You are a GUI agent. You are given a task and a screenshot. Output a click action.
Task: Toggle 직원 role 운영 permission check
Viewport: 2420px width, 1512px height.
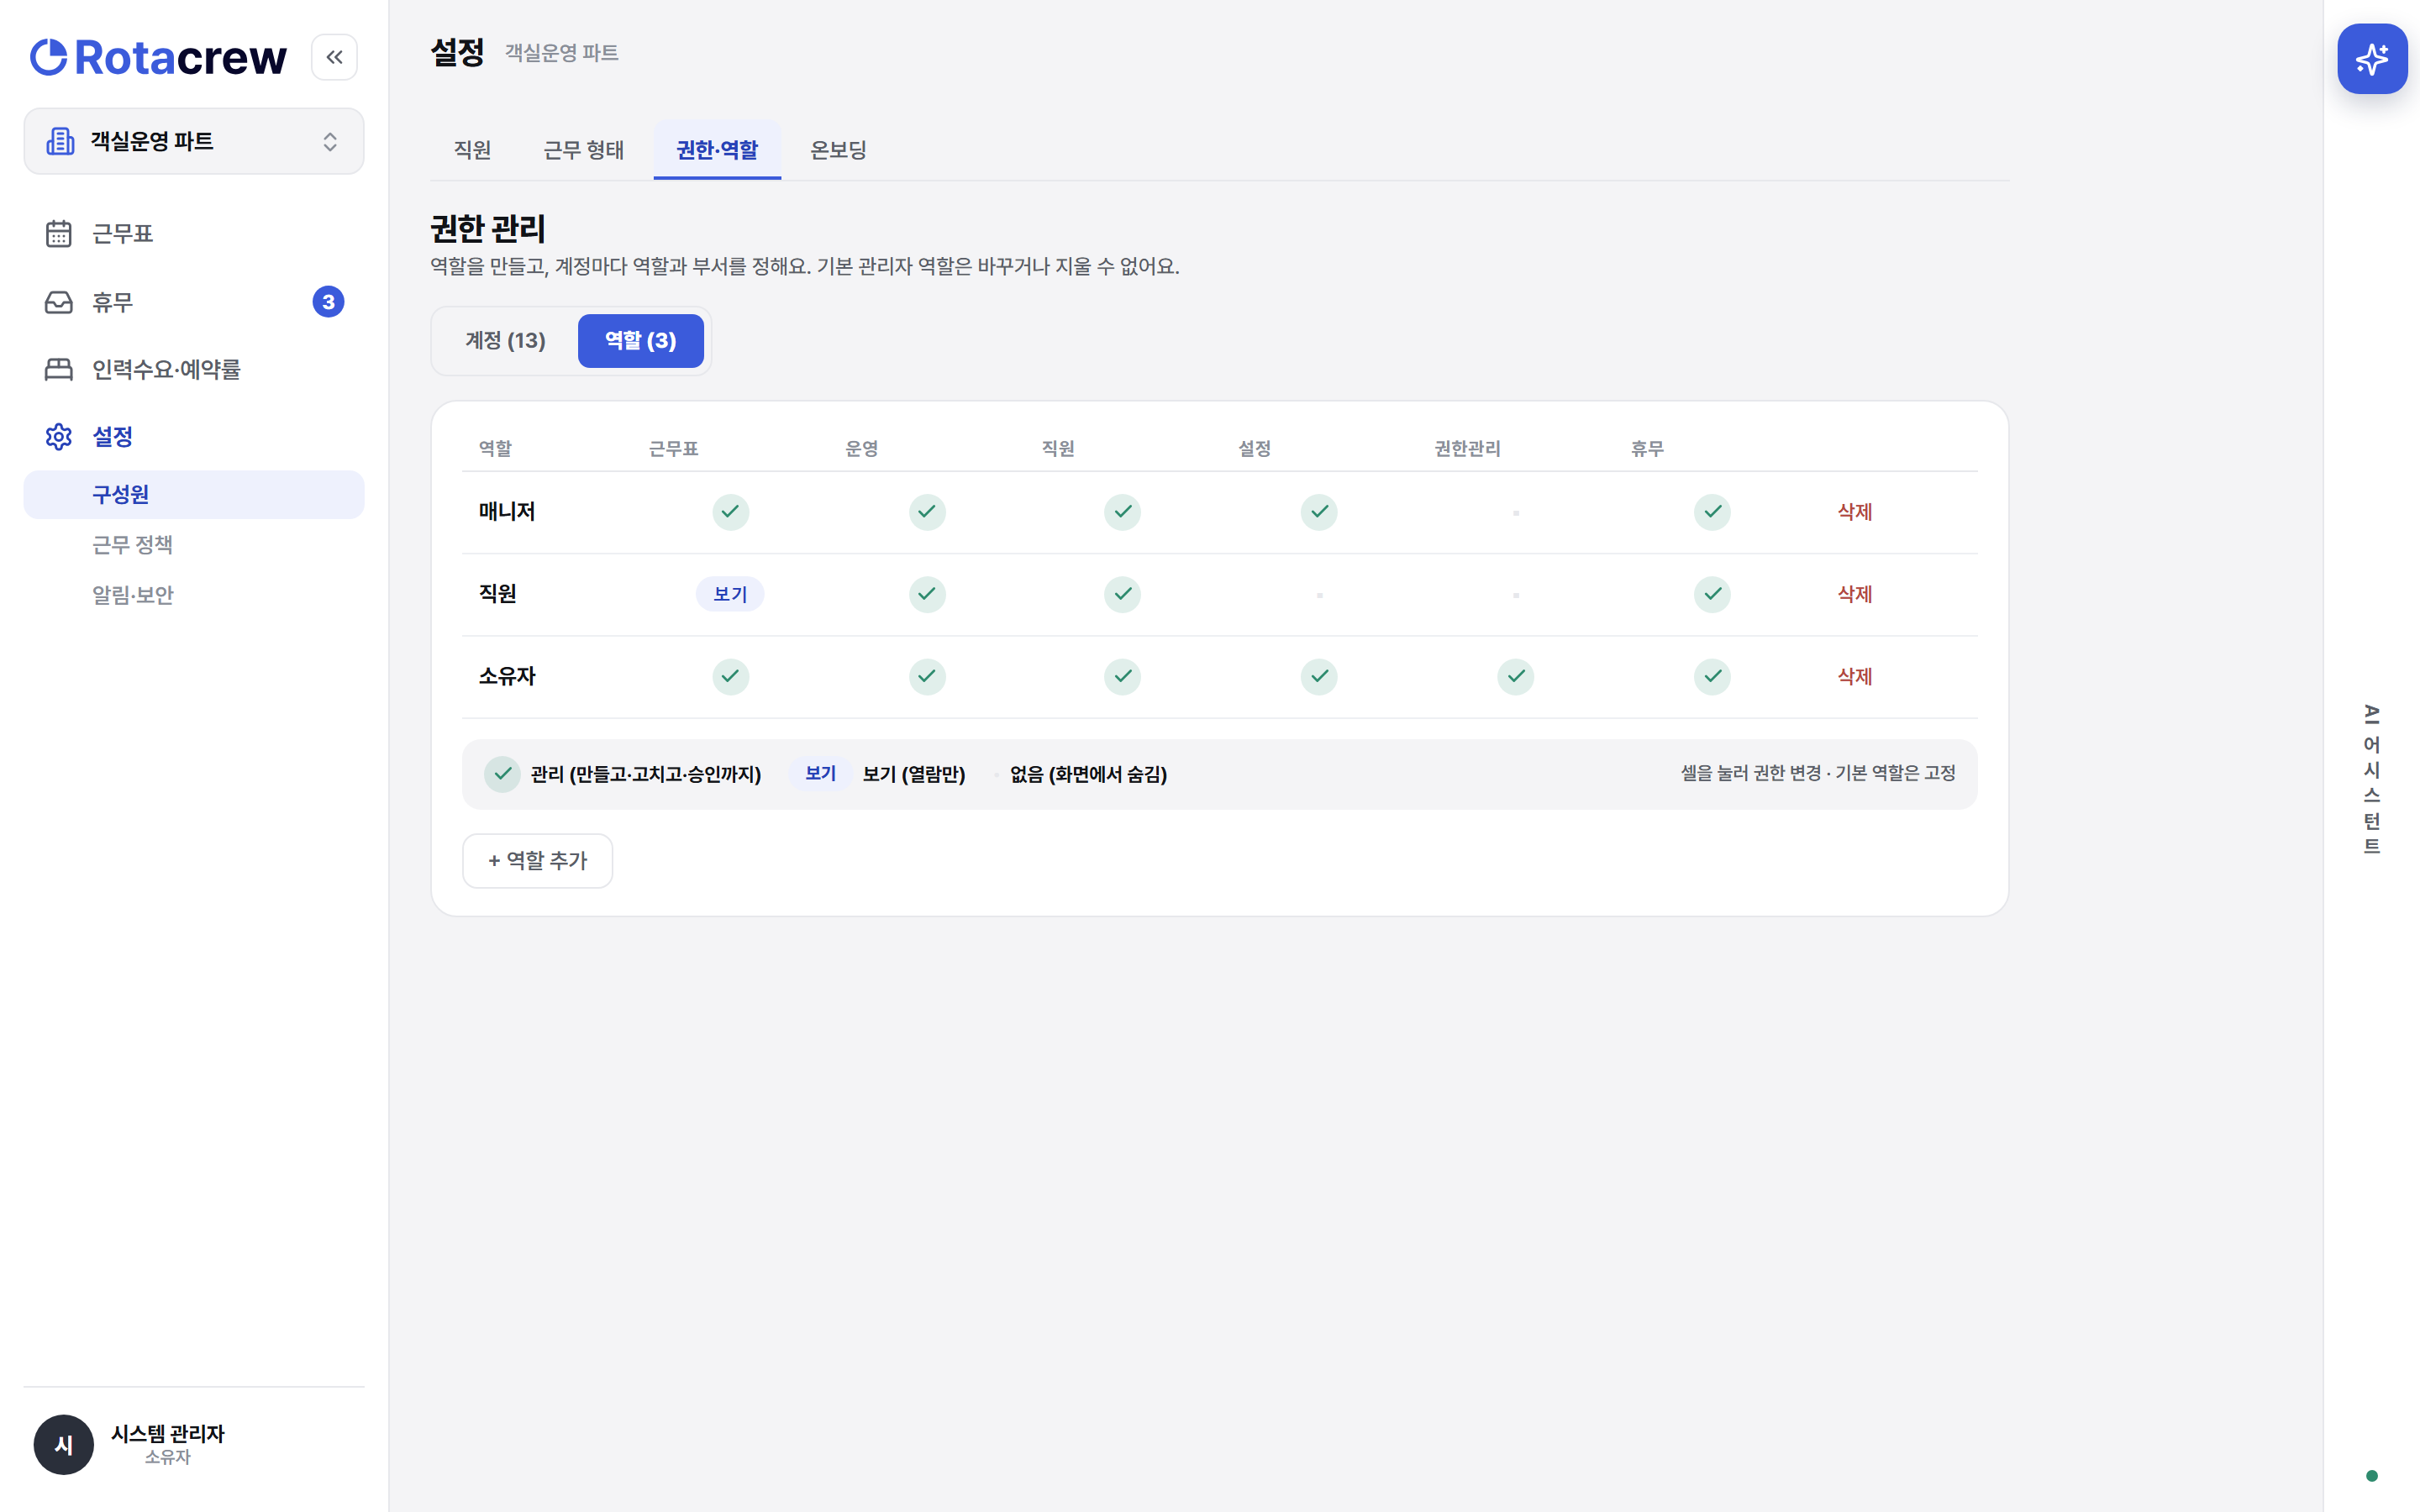pyautogui.click(x=927, y=594)
